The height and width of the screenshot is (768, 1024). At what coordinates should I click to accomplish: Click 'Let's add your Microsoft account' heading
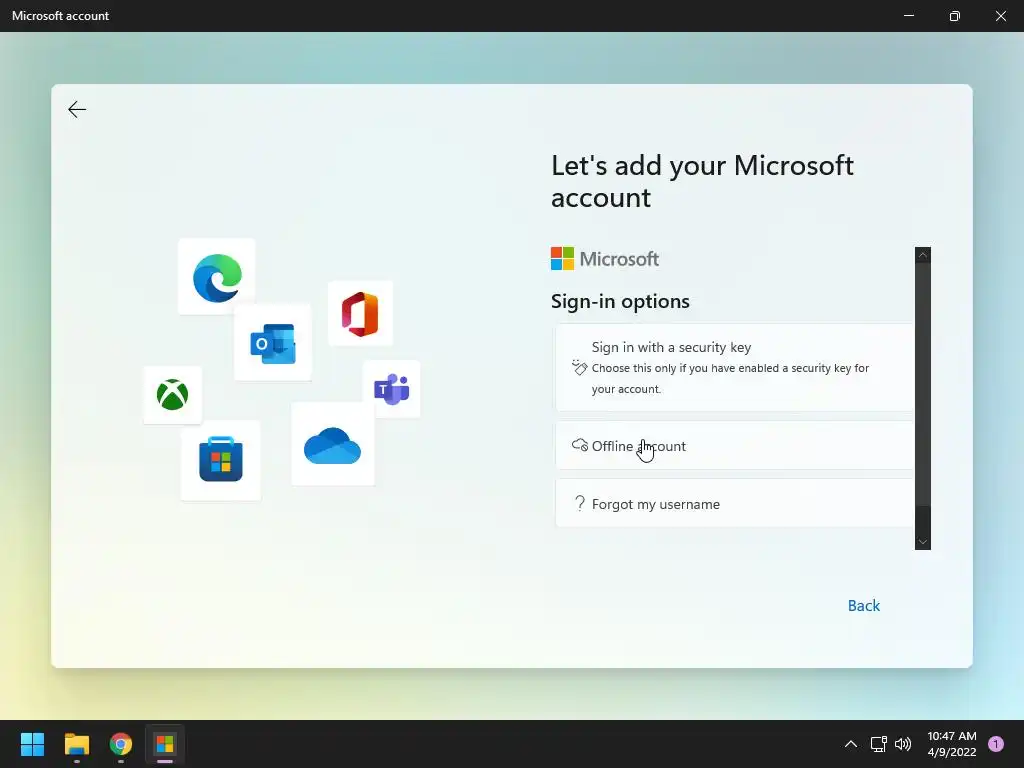tap(702, 182)
